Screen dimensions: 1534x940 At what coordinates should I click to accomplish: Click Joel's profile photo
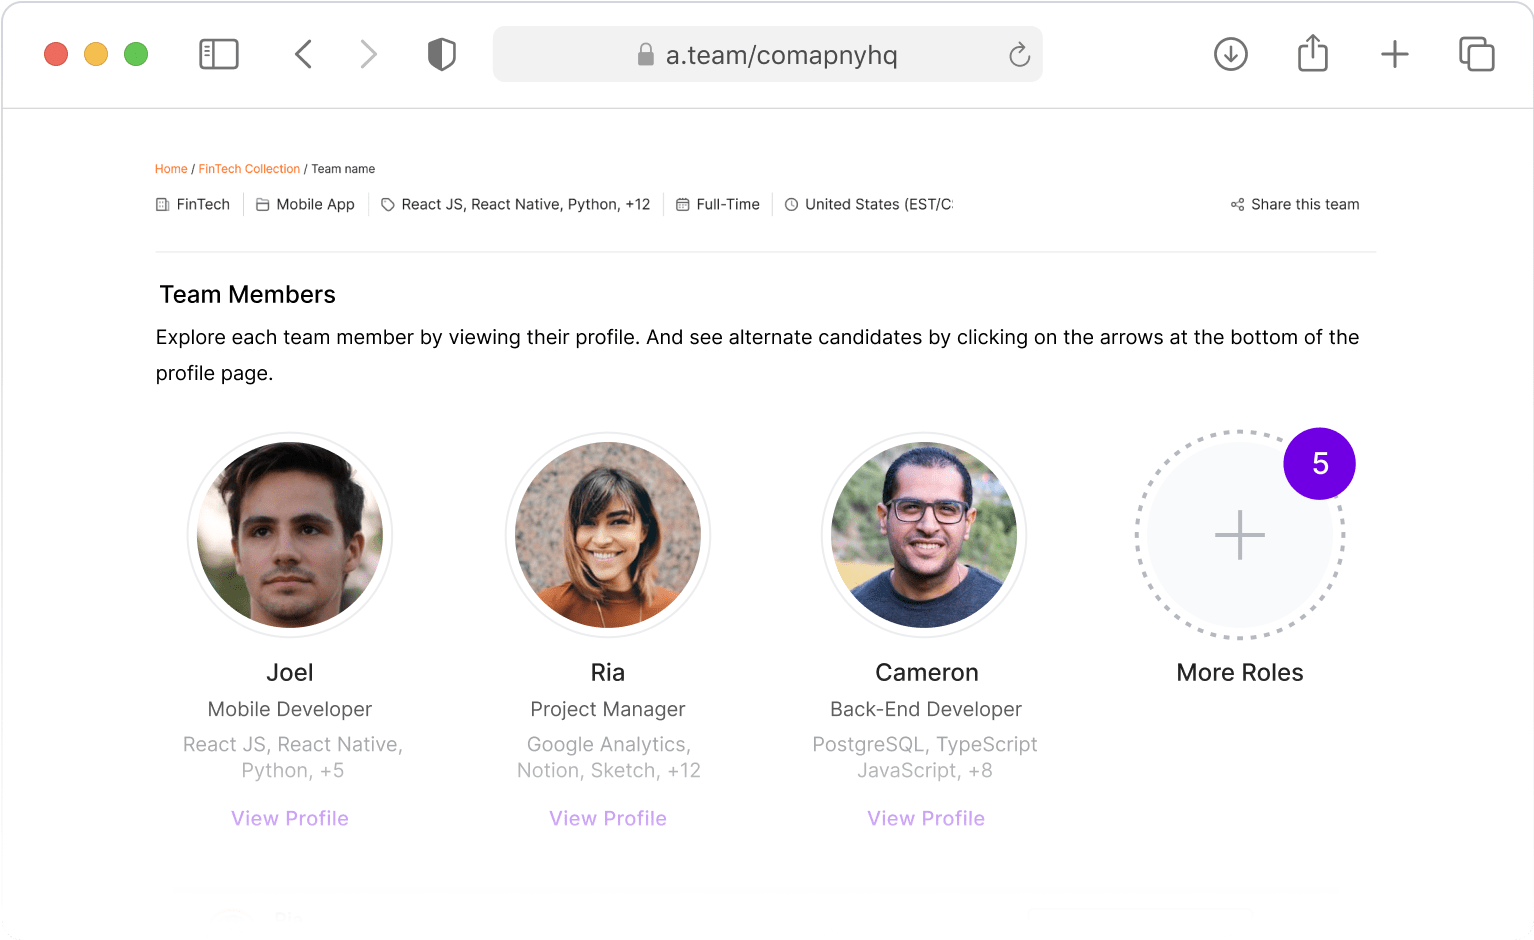pyautogui.click(x=290, y=535)
